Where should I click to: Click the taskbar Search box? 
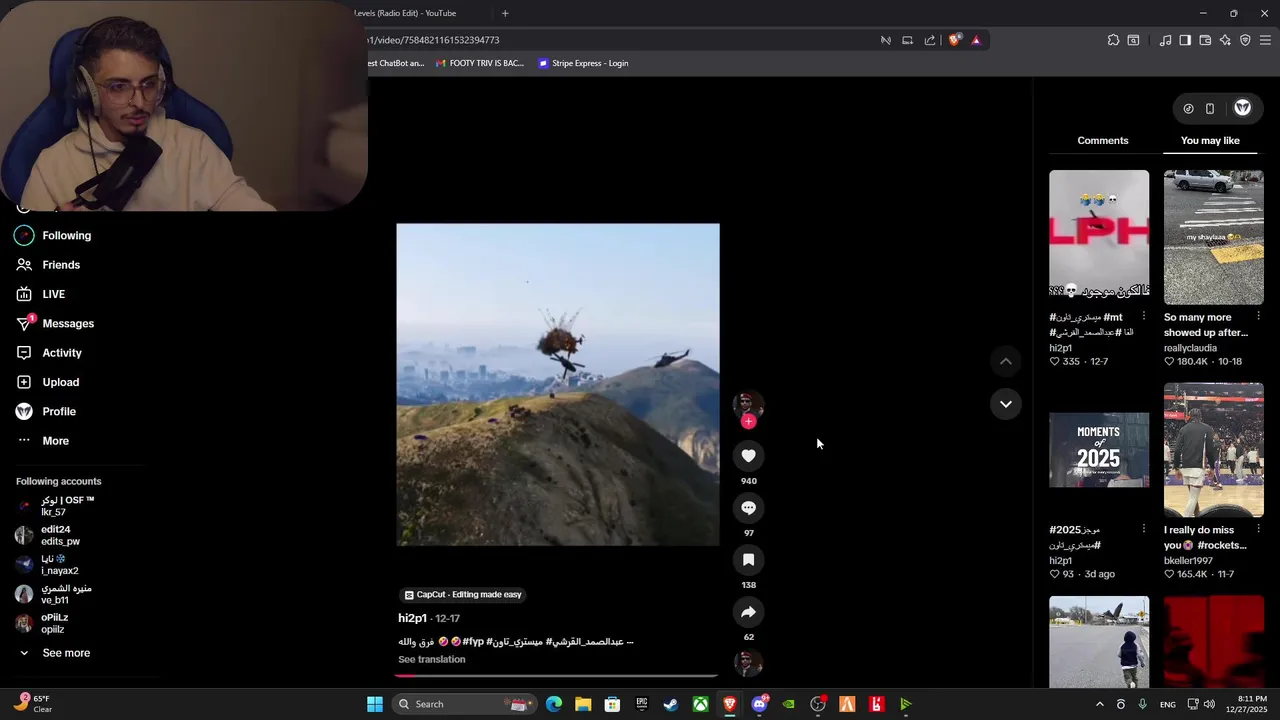click(x=463, y=704)
